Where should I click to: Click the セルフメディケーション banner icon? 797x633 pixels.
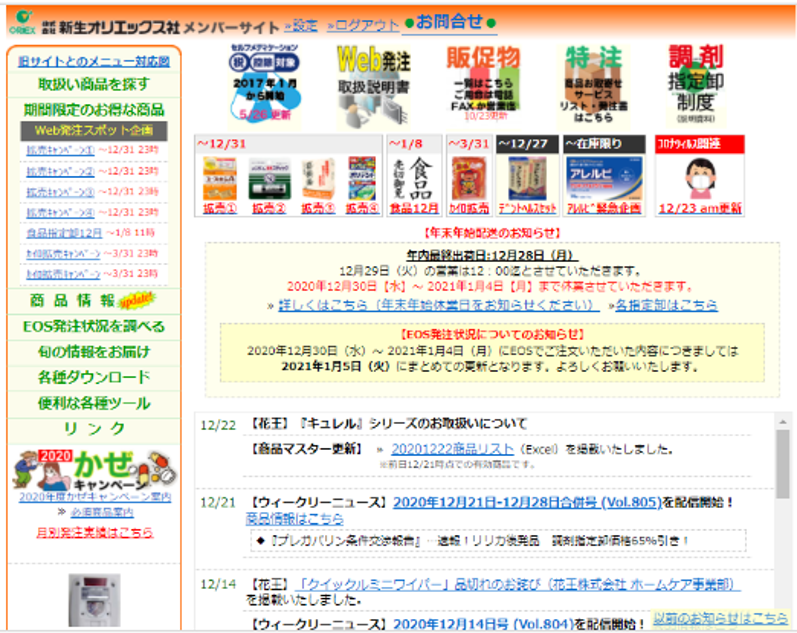264,84
